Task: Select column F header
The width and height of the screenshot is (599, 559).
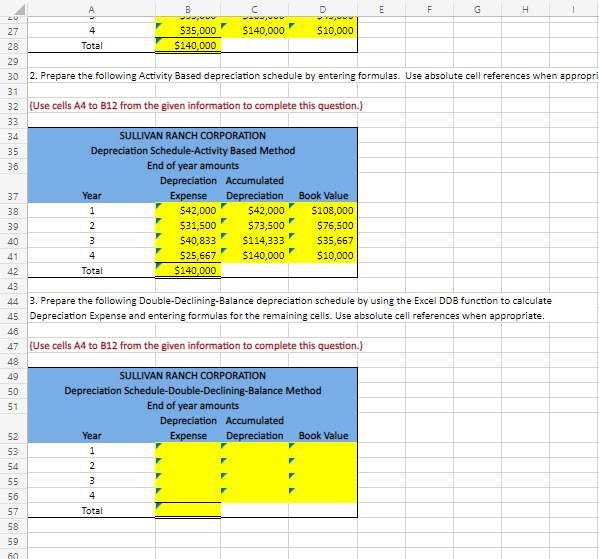Action: pos(429,9)
